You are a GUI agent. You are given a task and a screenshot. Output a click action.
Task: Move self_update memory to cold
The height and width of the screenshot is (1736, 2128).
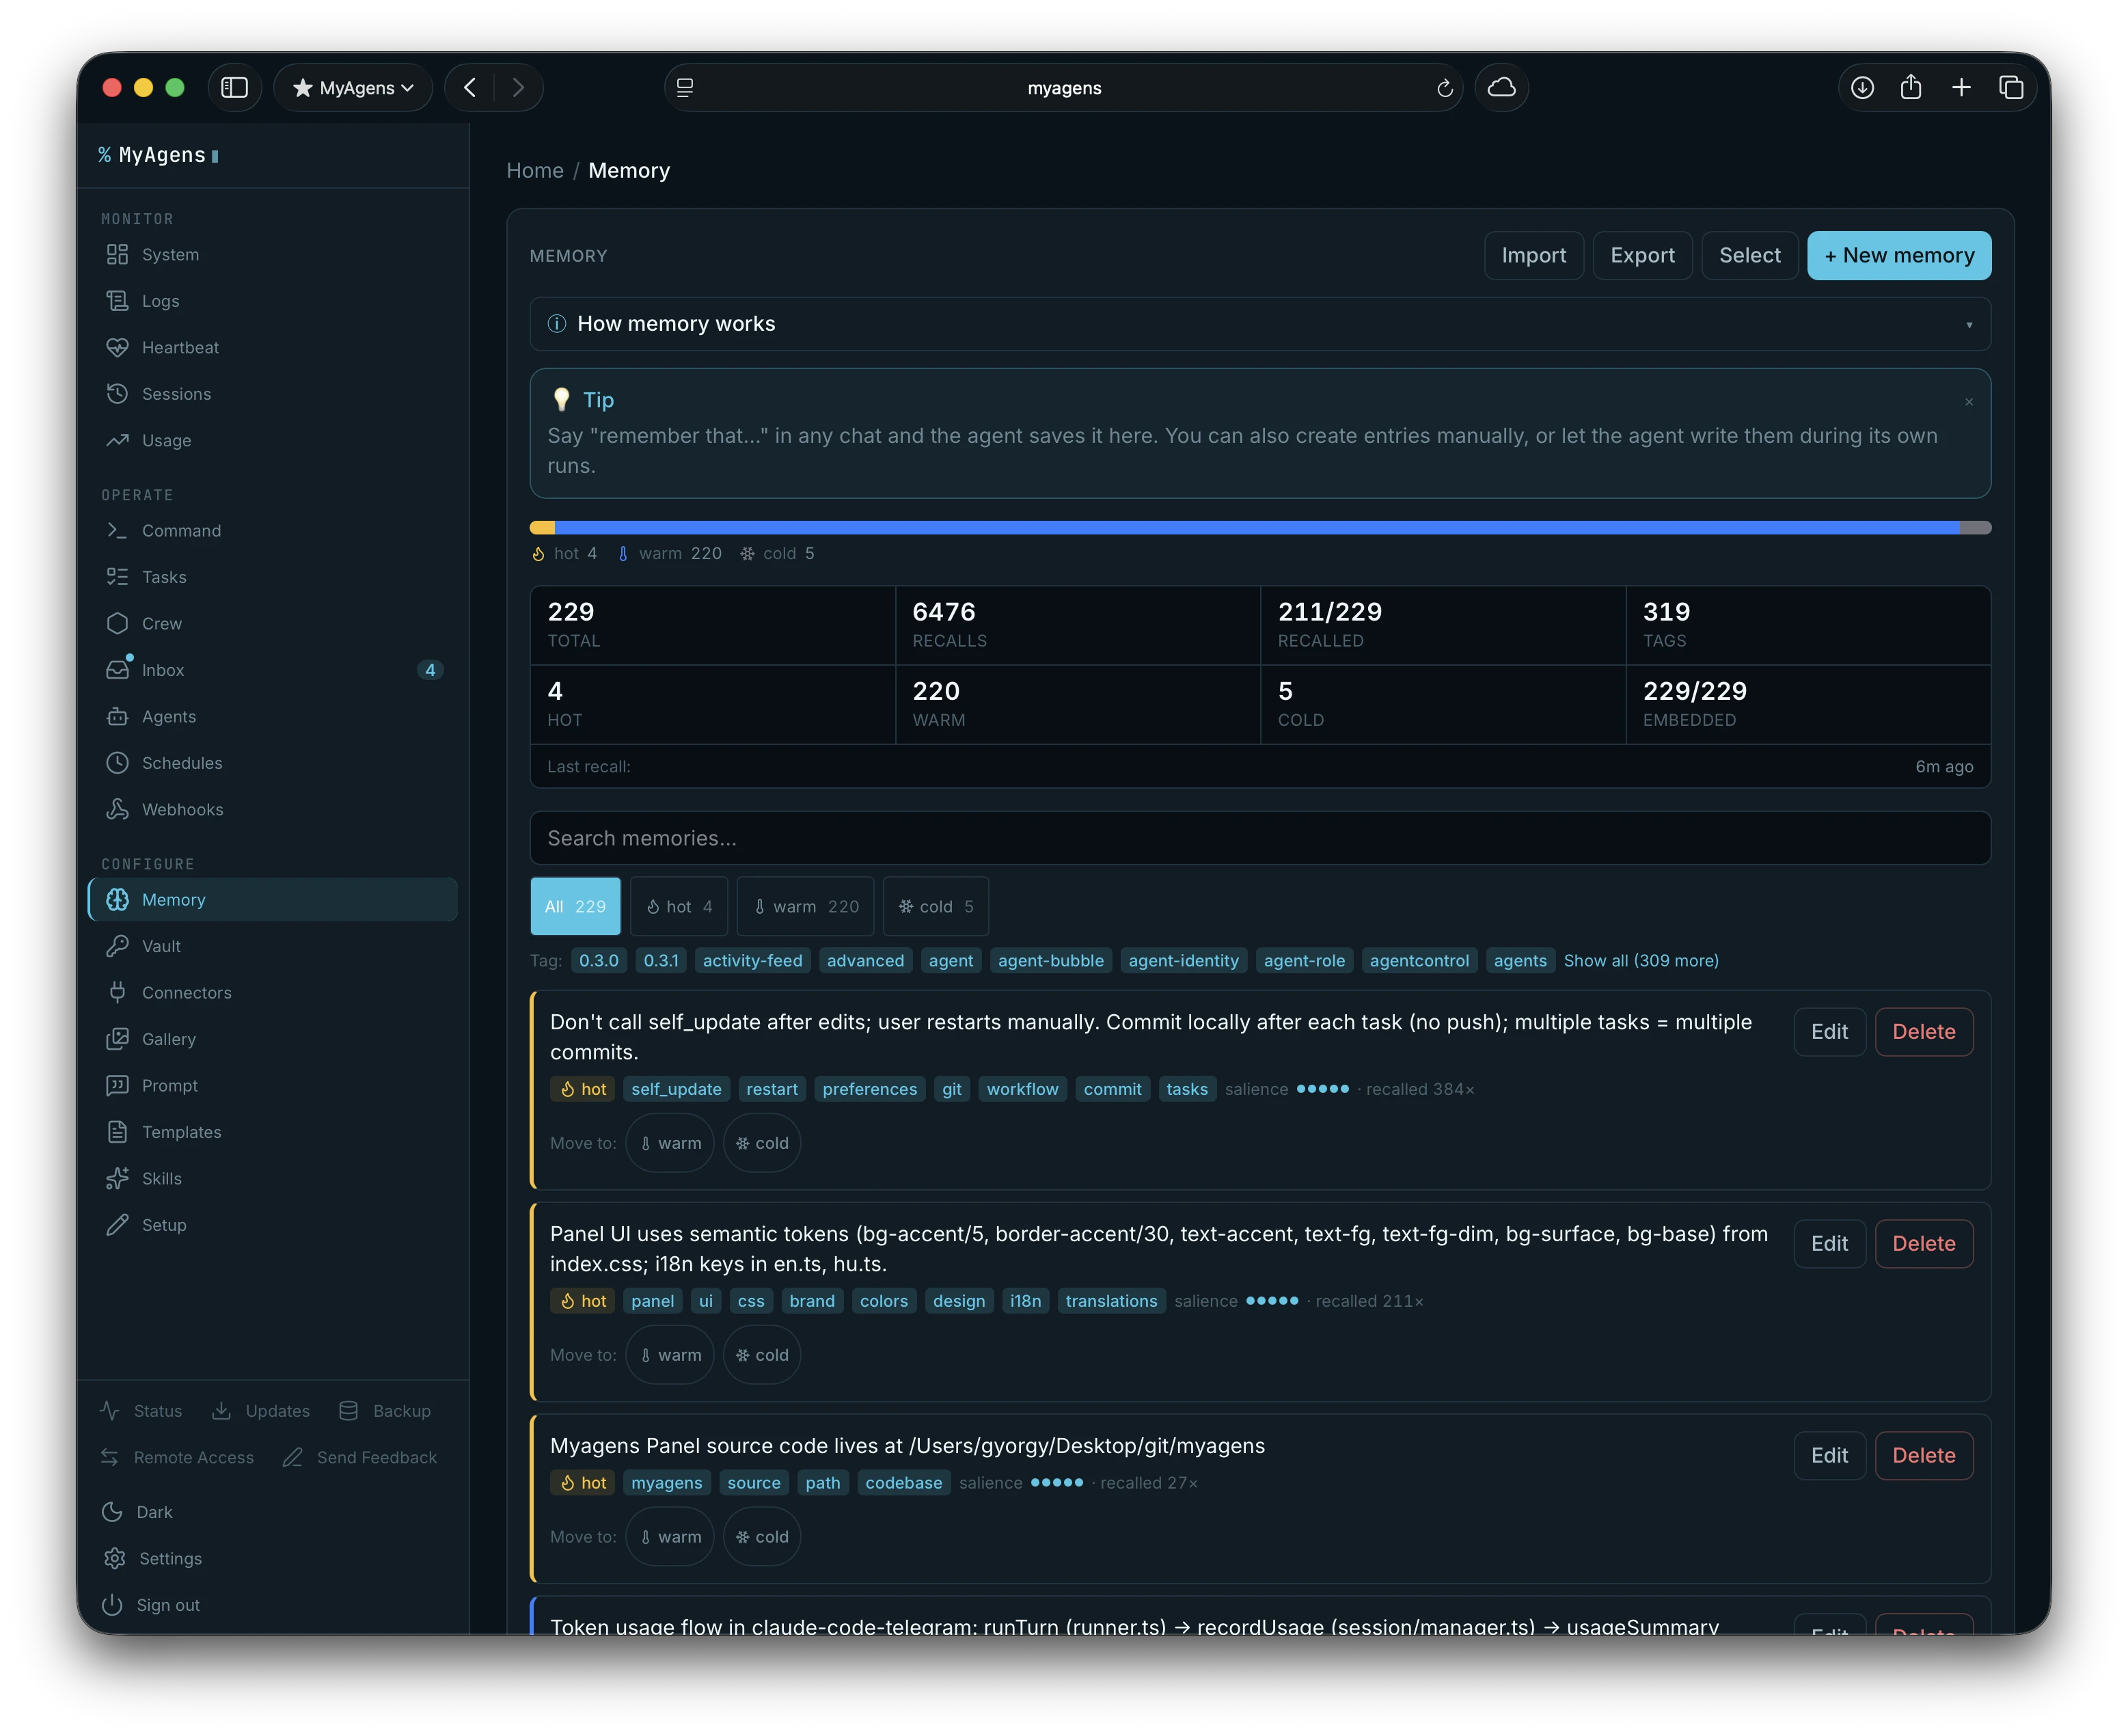[762, 1143]
